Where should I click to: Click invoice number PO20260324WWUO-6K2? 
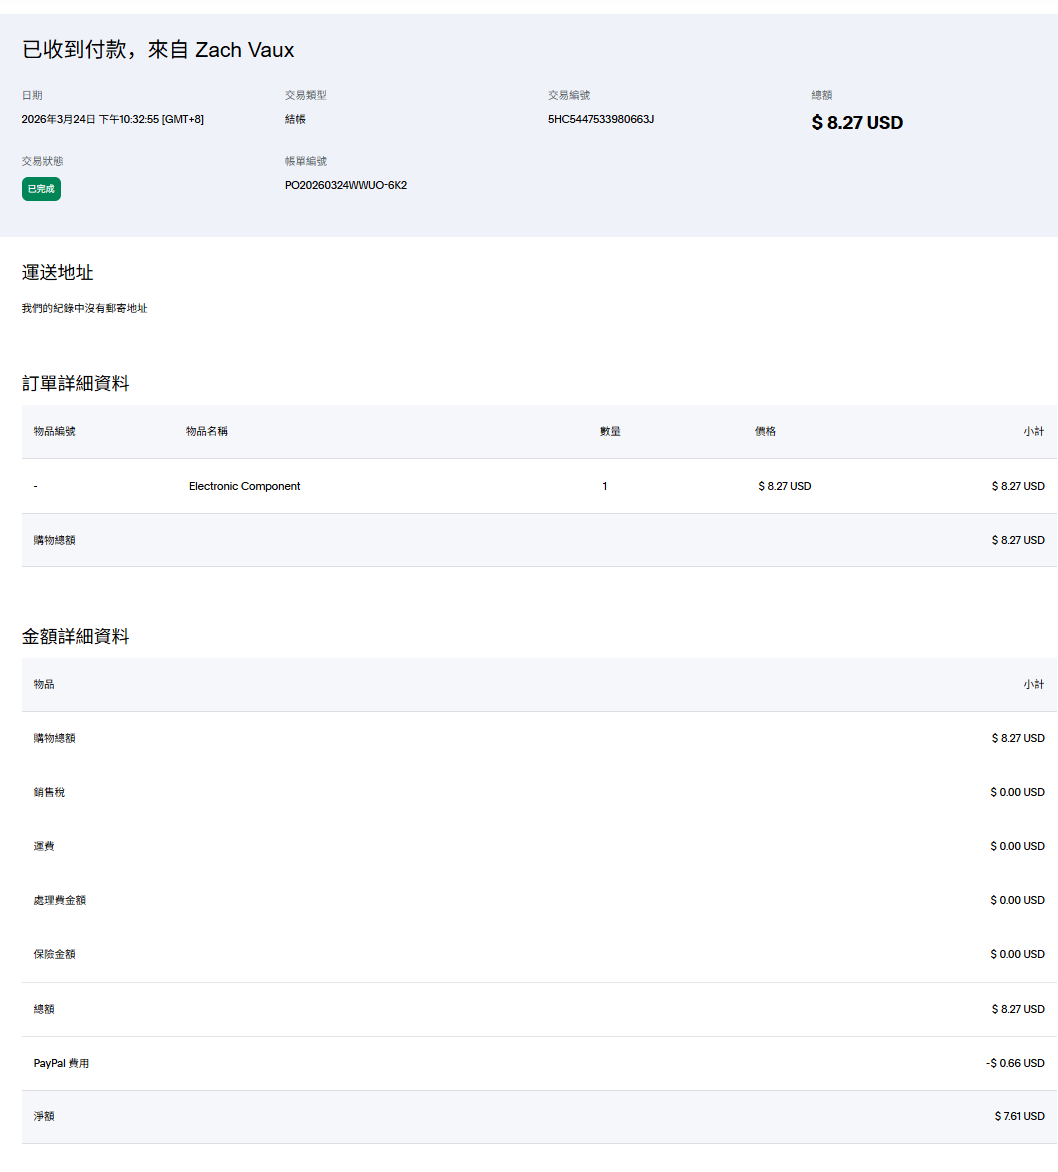click(x=345, y=185)
